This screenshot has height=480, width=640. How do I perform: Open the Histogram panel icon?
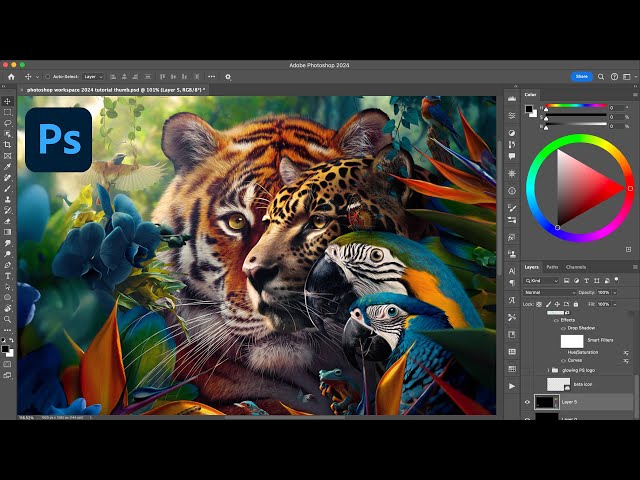[x=511, y=99]
